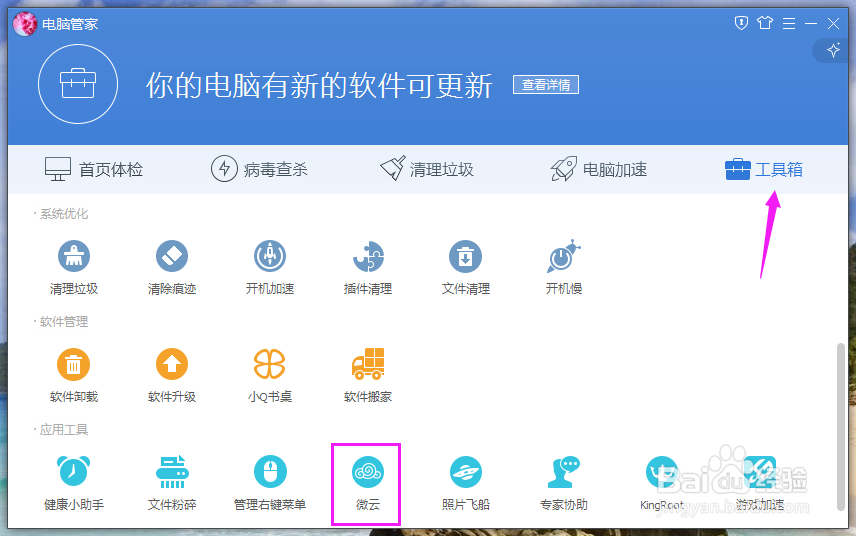Viewport: 856px width, 536px height.
Task: Click the 查看详情 button
Action: coord(546,85)
